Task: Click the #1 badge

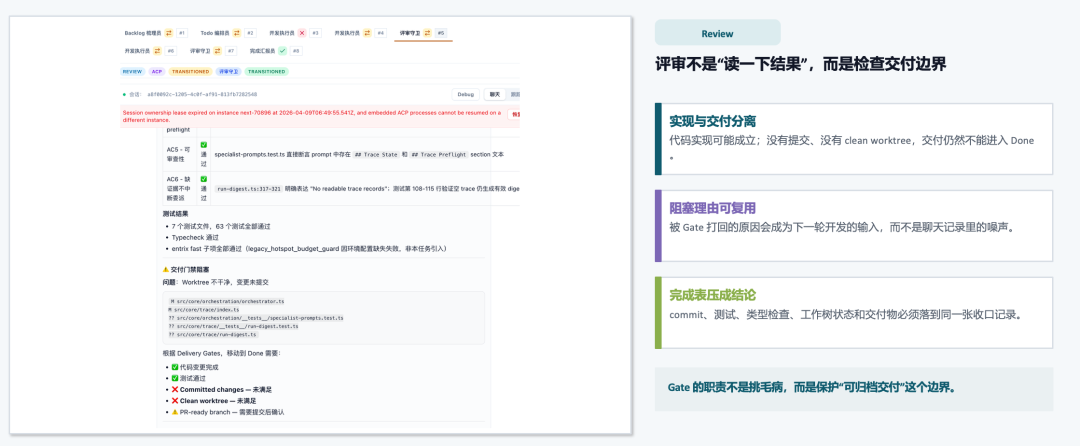Action: (x=182, y=32)
